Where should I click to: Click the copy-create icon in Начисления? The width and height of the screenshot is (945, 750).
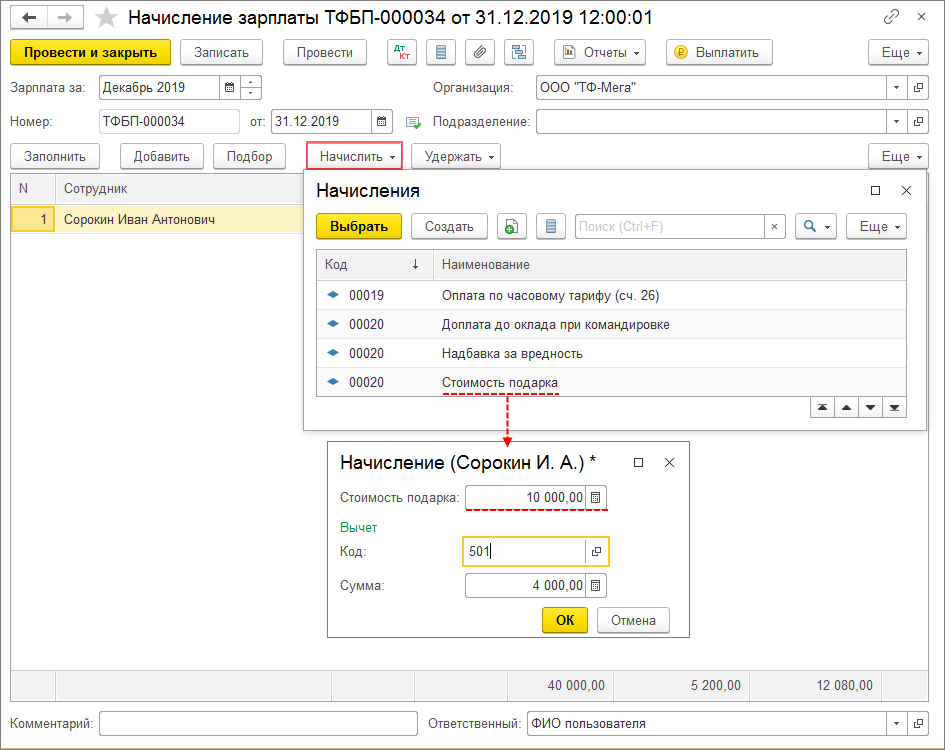pos(512,227)
